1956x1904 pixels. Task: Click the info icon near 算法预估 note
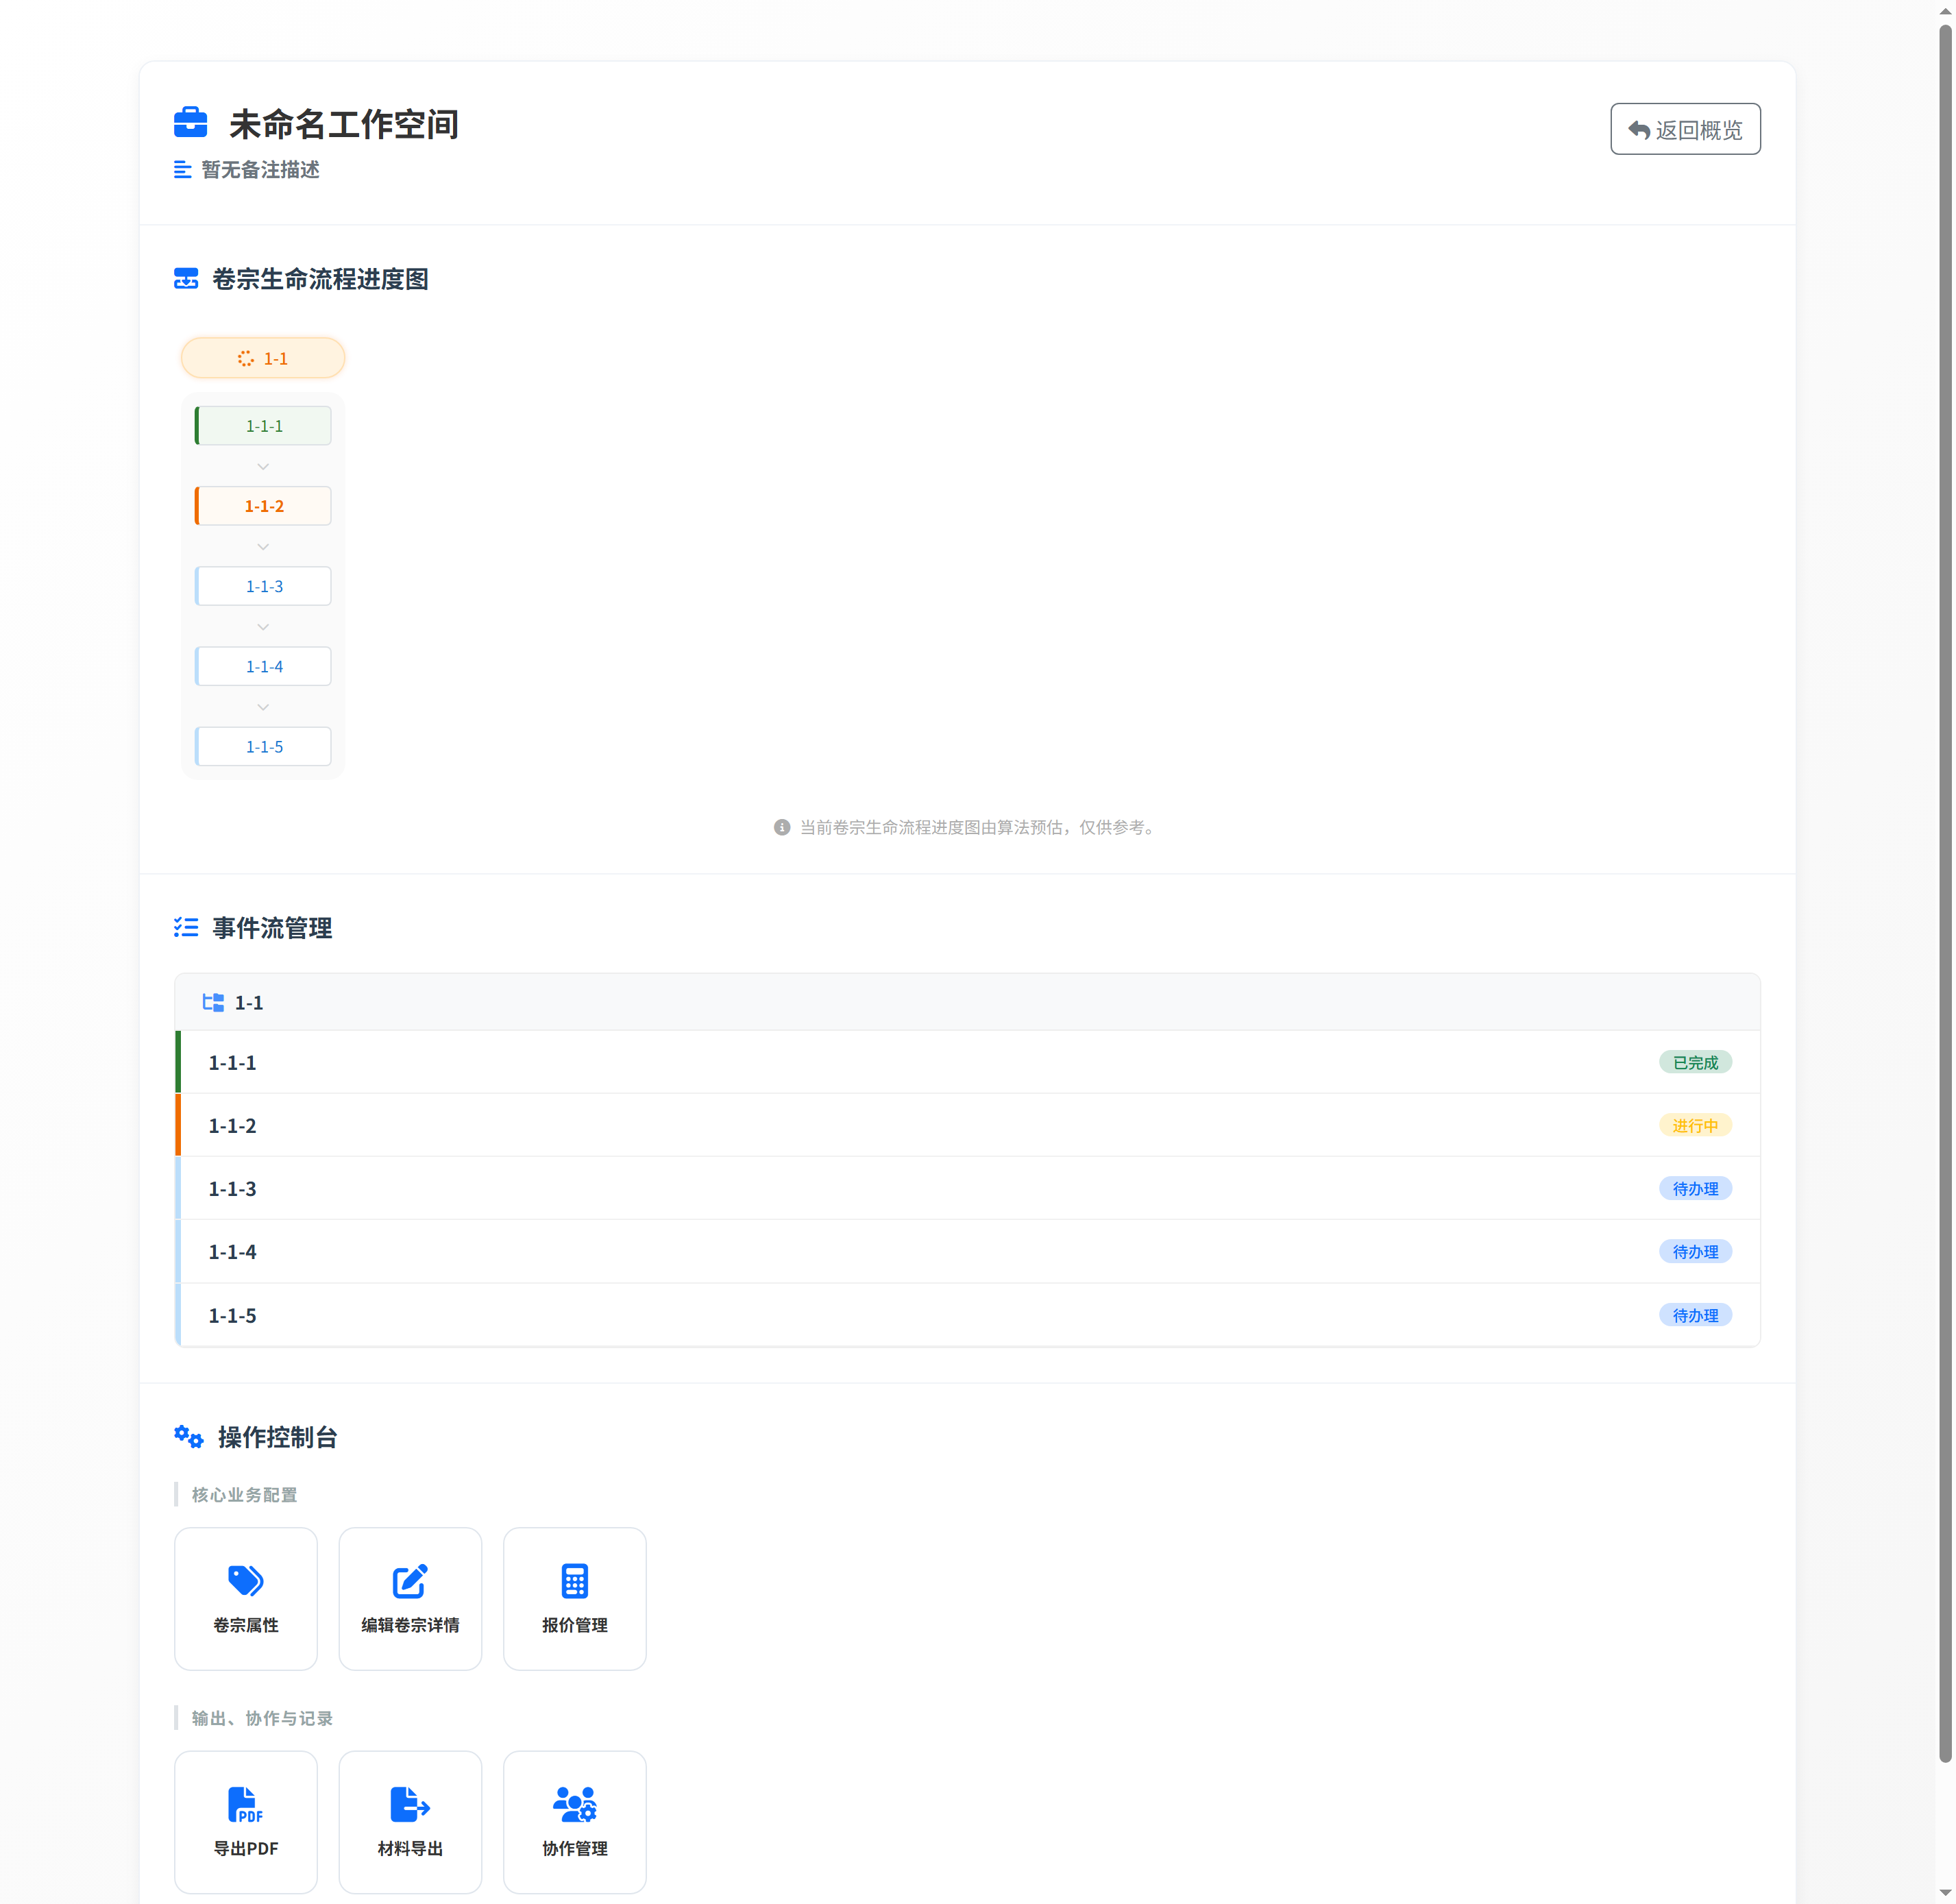pyautogui.click(x=782, y=828)
